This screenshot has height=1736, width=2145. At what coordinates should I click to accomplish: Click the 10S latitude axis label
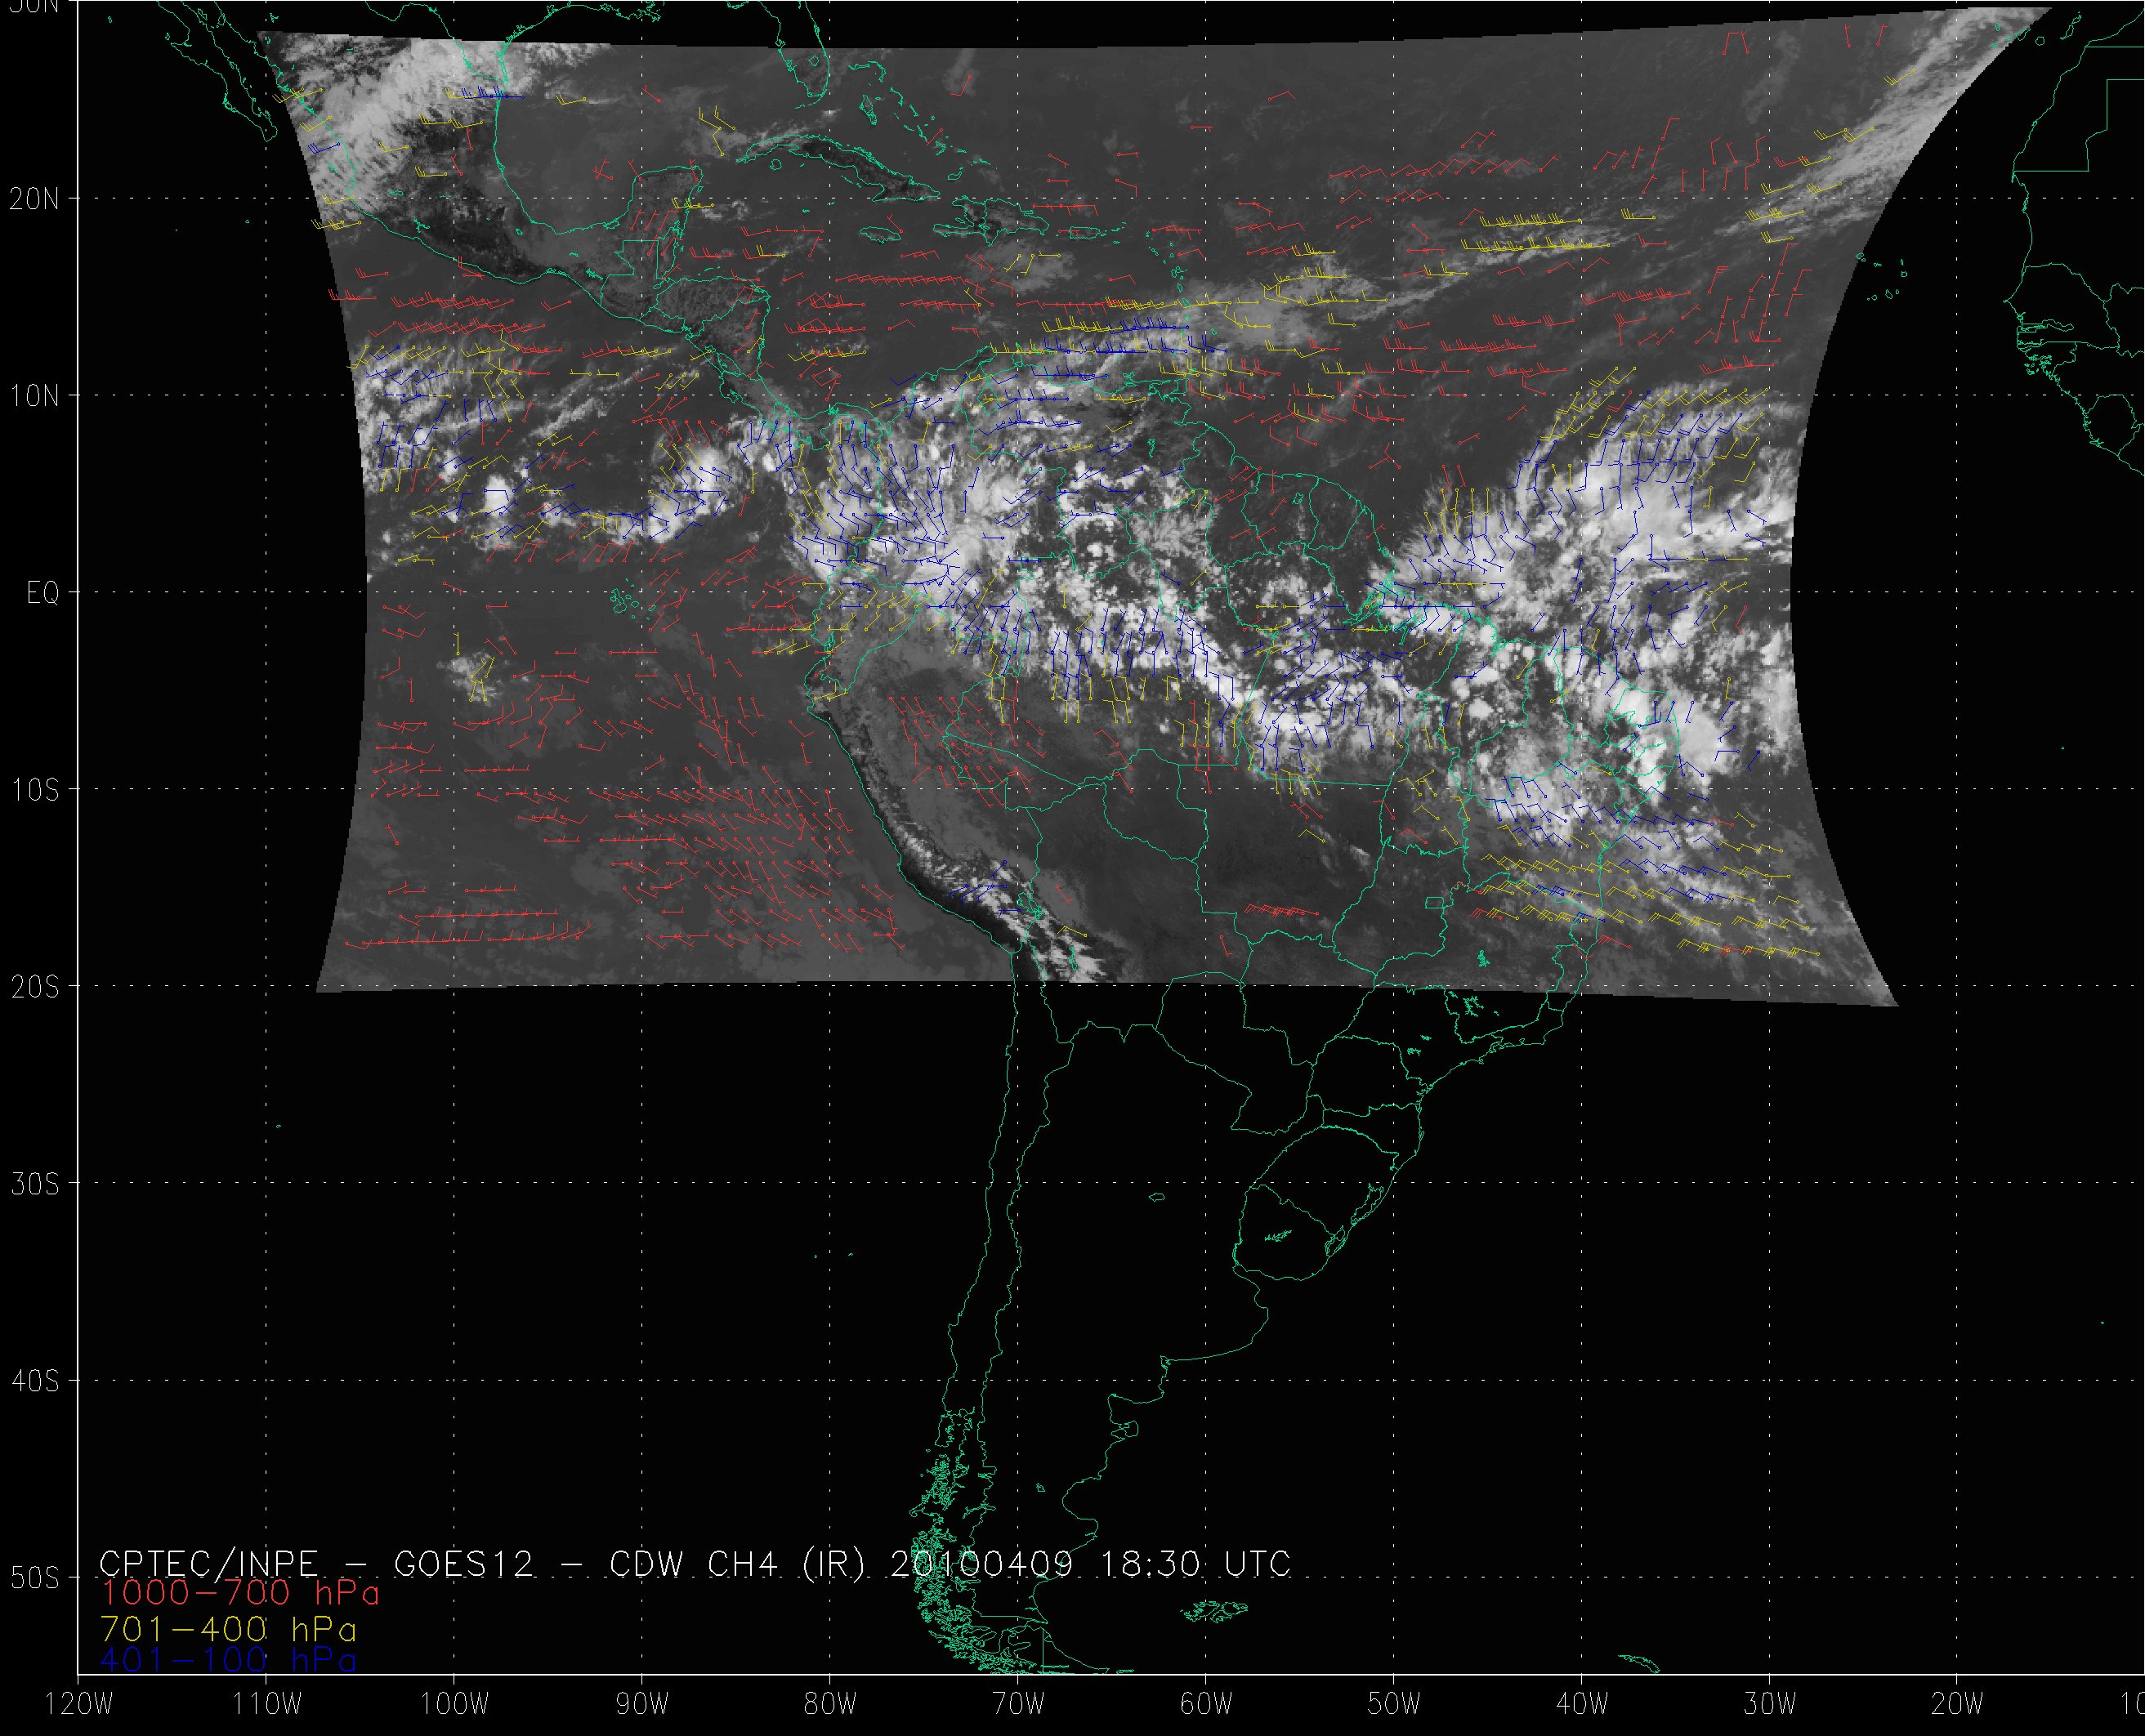[34, 790]
